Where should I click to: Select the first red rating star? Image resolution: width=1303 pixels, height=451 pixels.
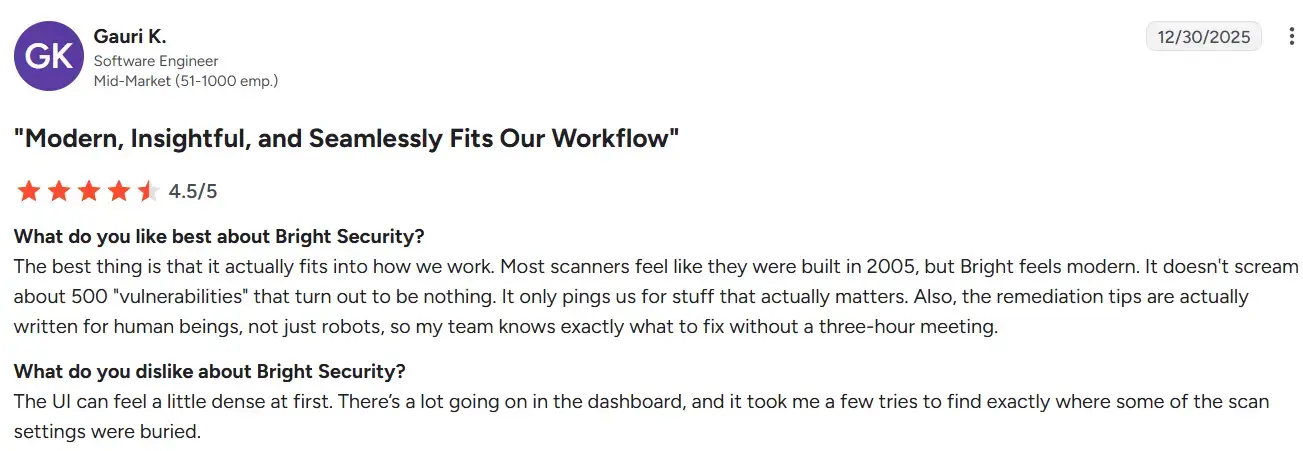[29, 191]
